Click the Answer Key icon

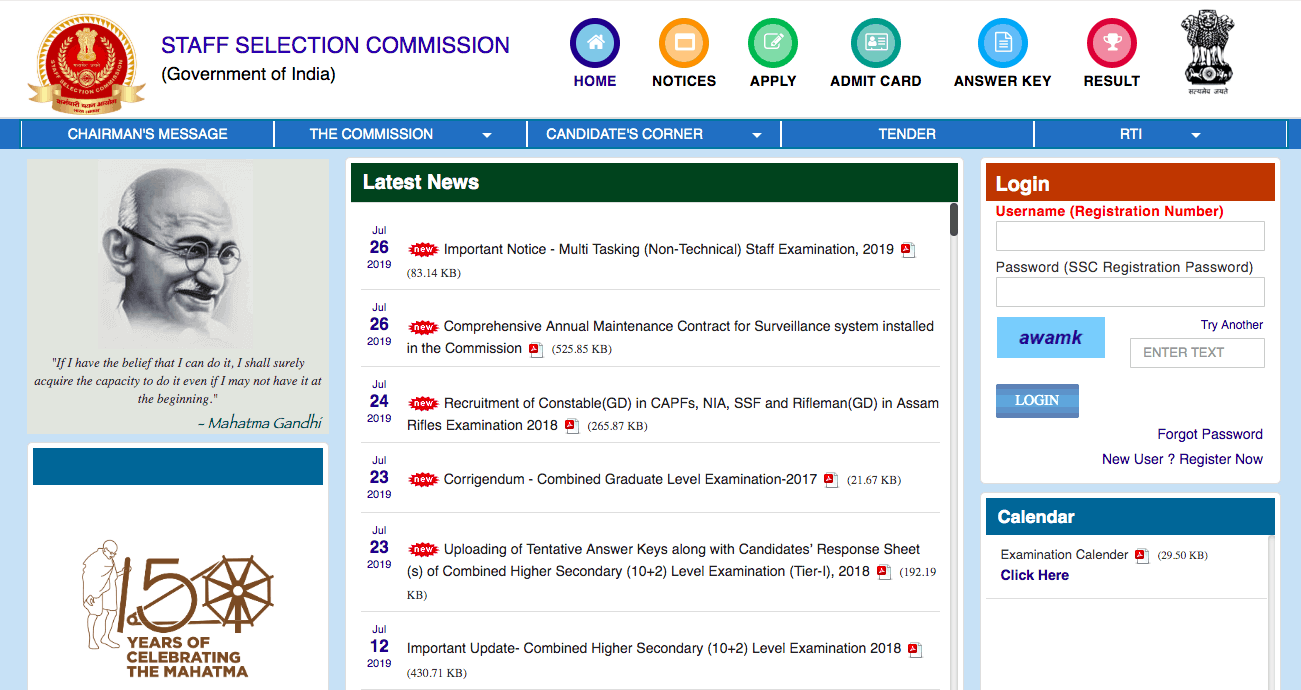coord(1002,44)
